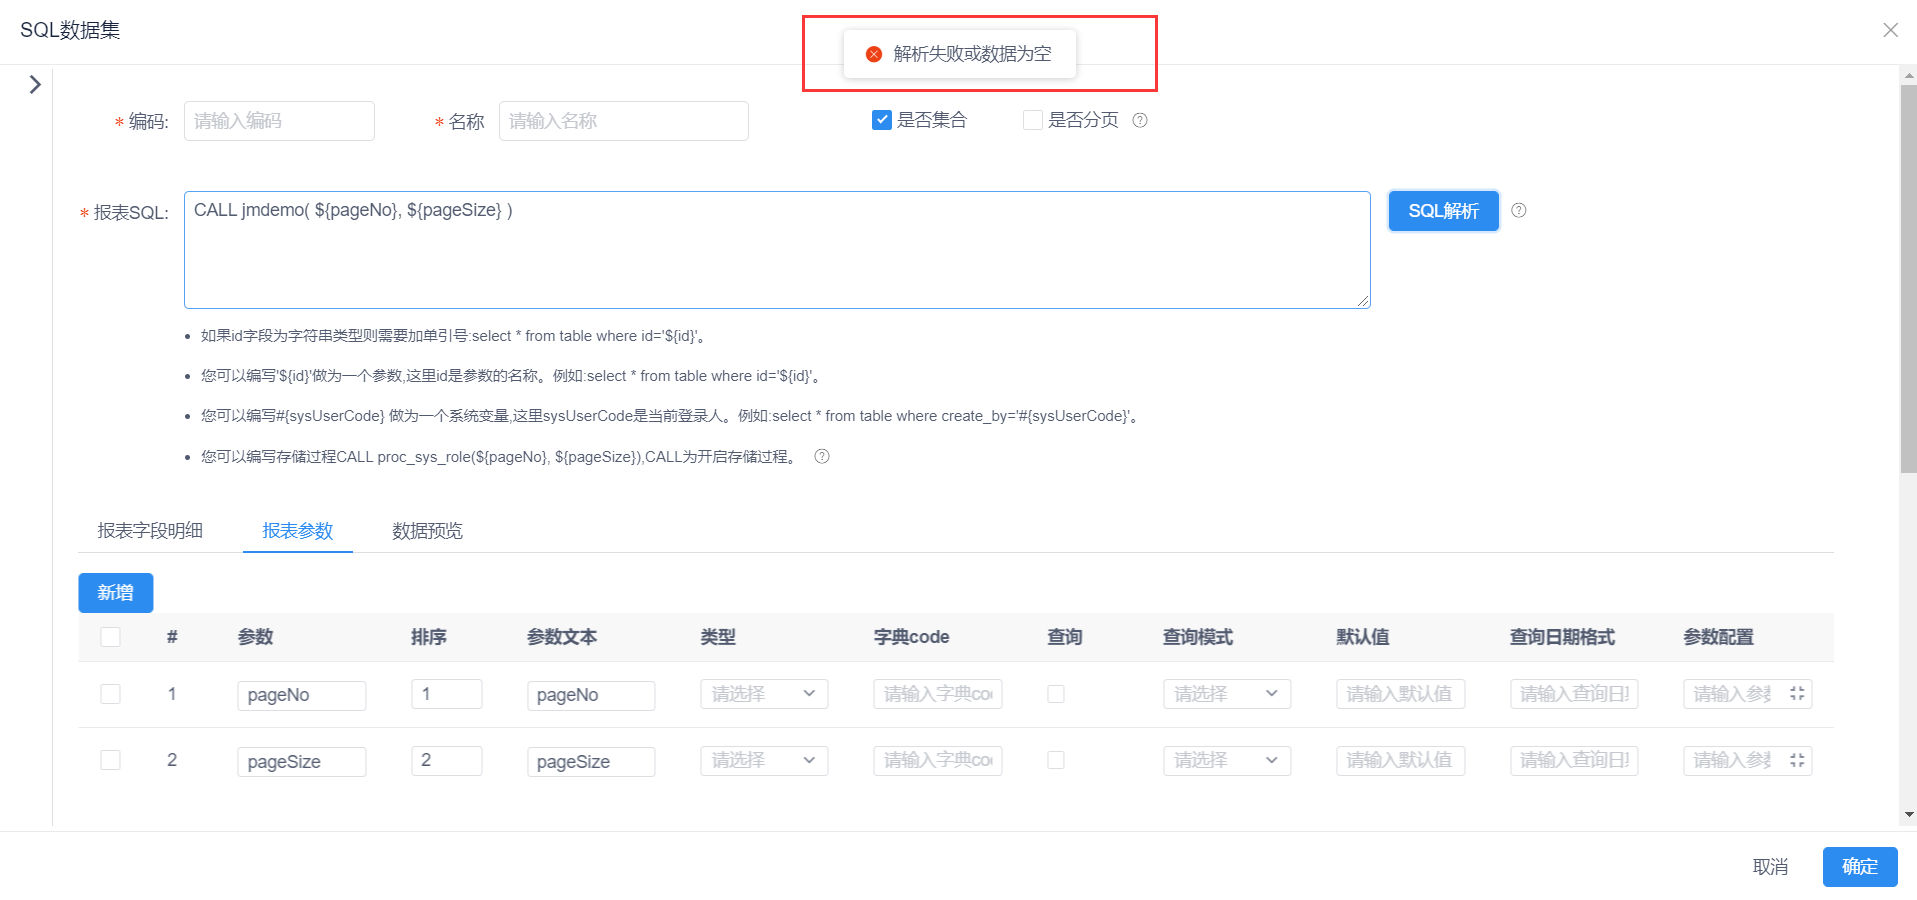Click the 参数配置 column header
This screenshot has width=1917, height=900.
click(1719, 637)
